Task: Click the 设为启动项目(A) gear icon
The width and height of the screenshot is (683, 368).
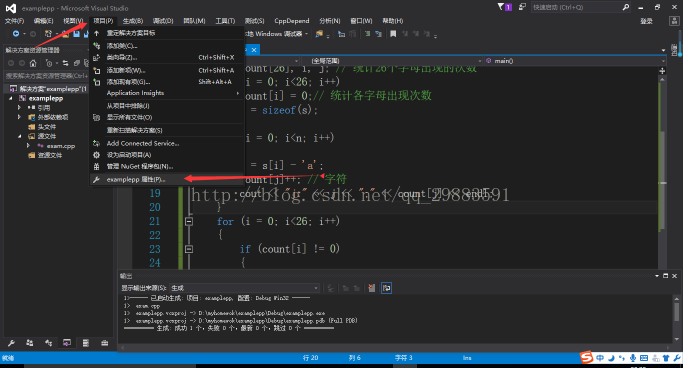Action: [97, 155]
